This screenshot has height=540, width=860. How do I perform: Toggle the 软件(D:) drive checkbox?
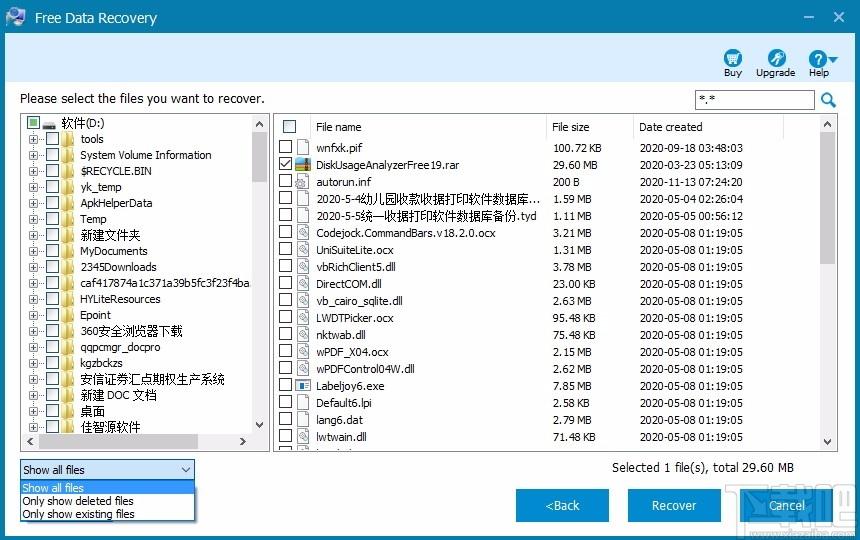click(33, 122)
